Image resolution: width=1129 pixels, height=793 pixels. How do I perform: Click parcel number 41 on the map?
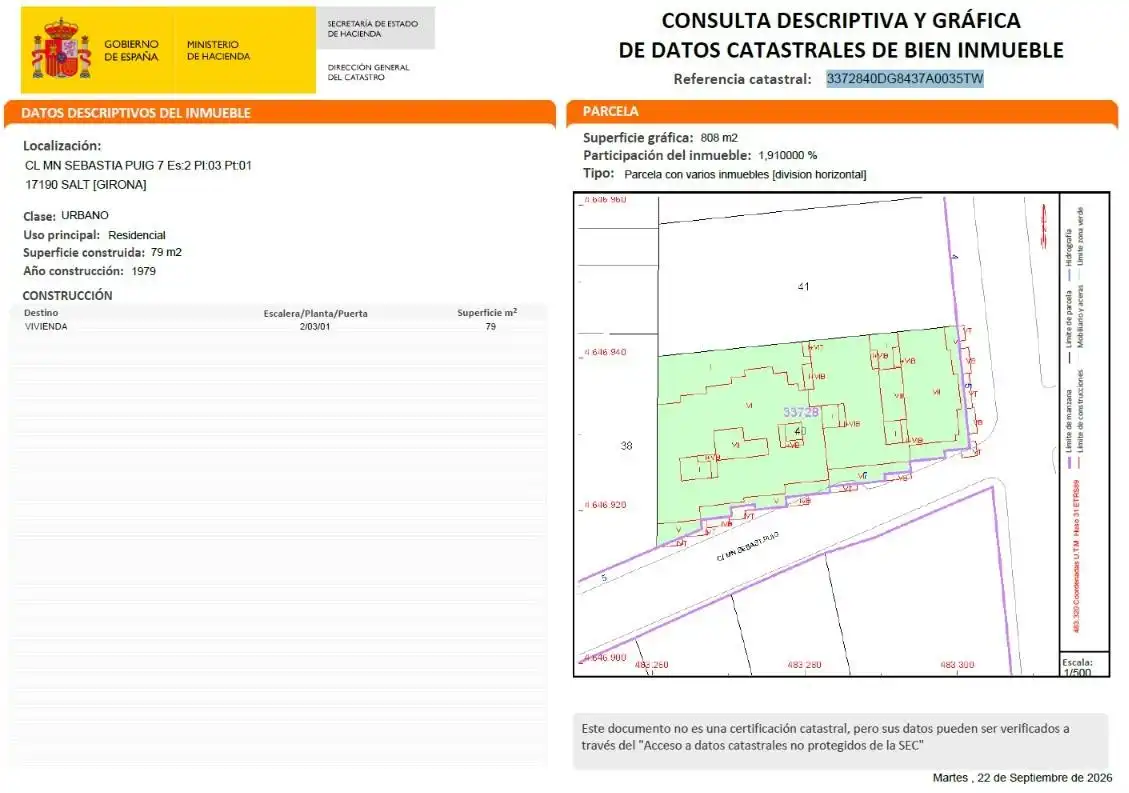point(804,287)
